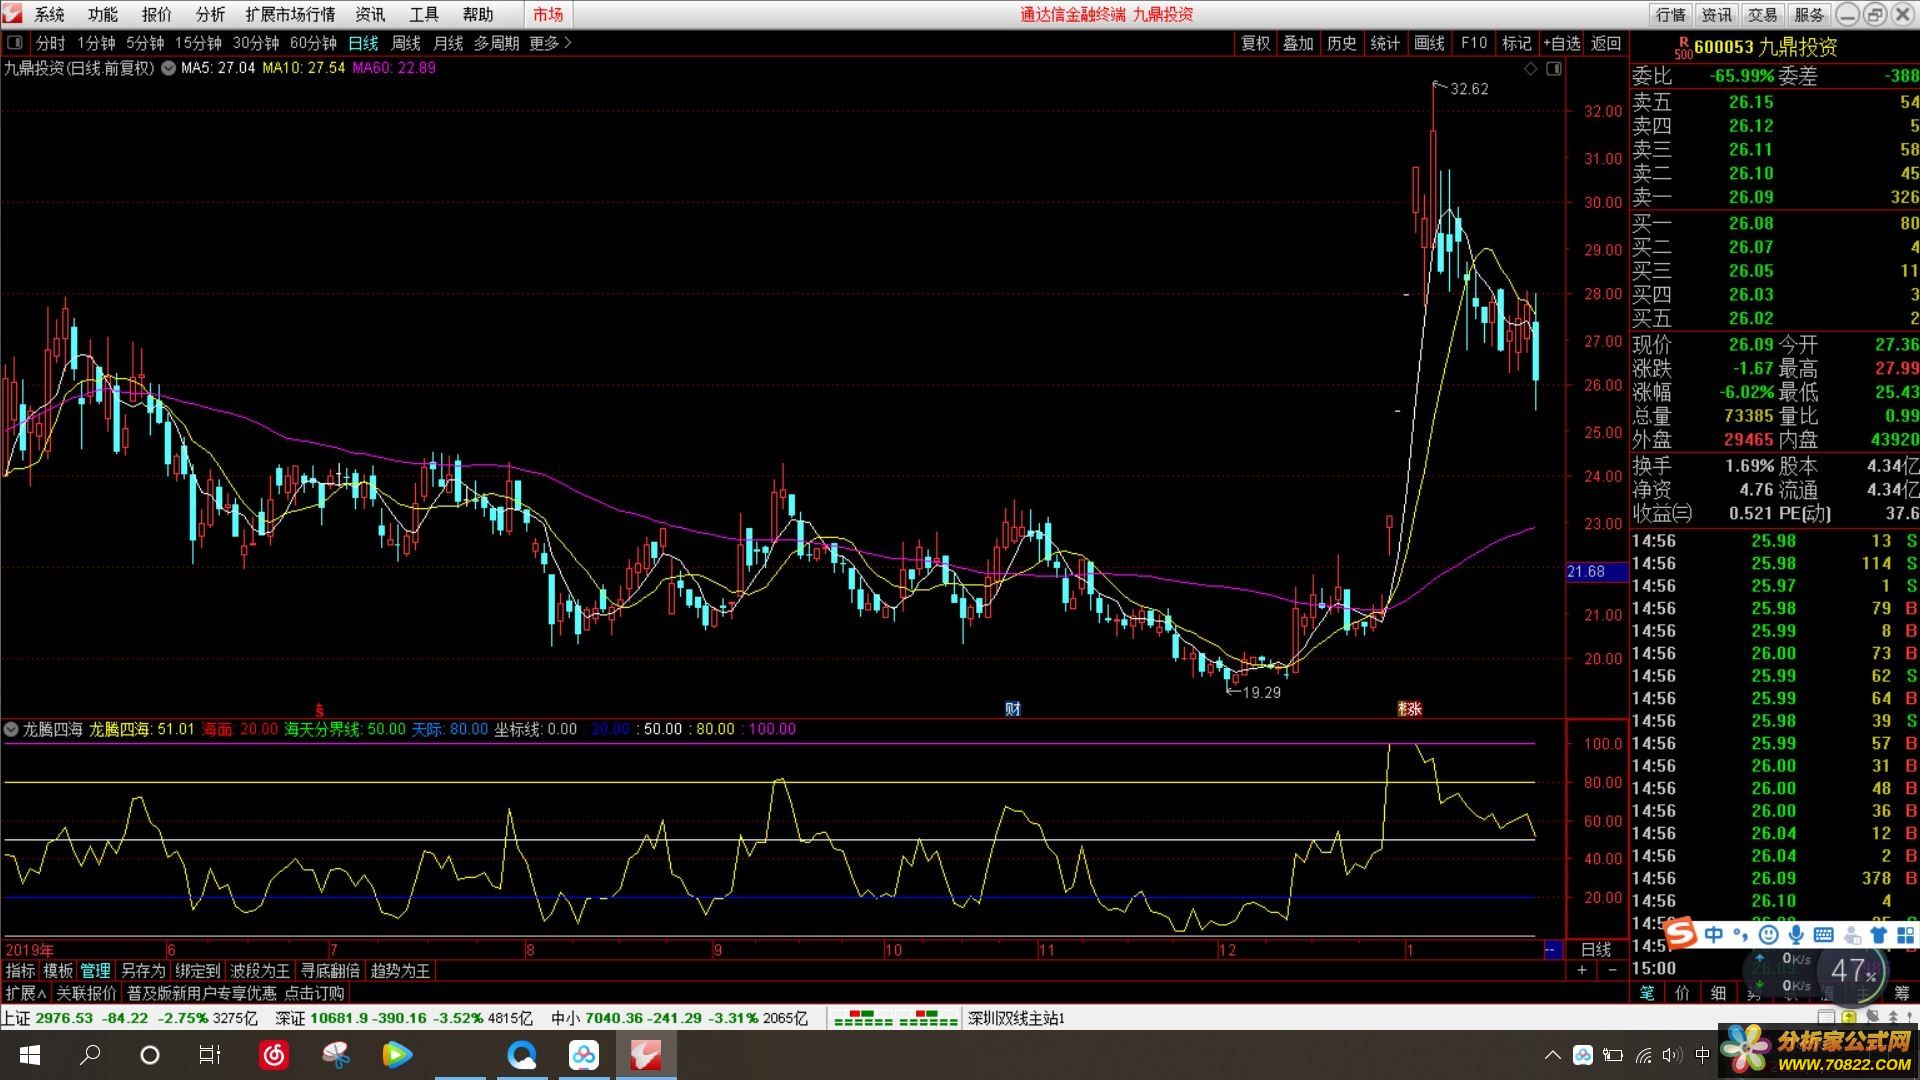Image resolution: width=1920 pixels, height=1080 pixels.
Task: Click the 返回 back button
Action: 1606,43
